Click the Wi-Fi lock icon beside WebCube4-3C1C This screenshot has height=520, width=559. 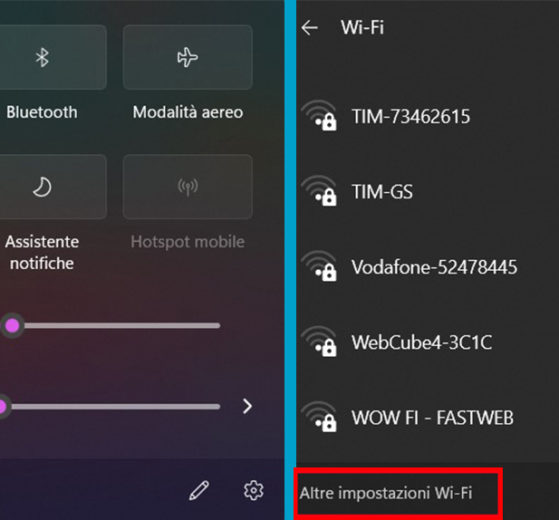click(x=319, y=342)
